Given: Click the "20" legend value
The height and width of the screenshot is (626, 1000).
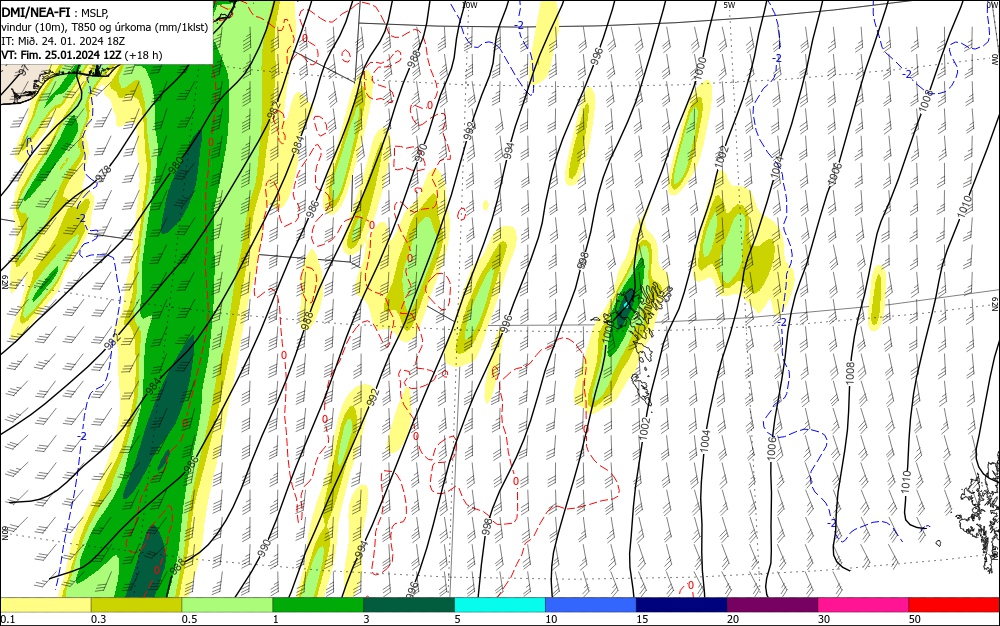Looking at the screenshot, I should click(733, 619).
